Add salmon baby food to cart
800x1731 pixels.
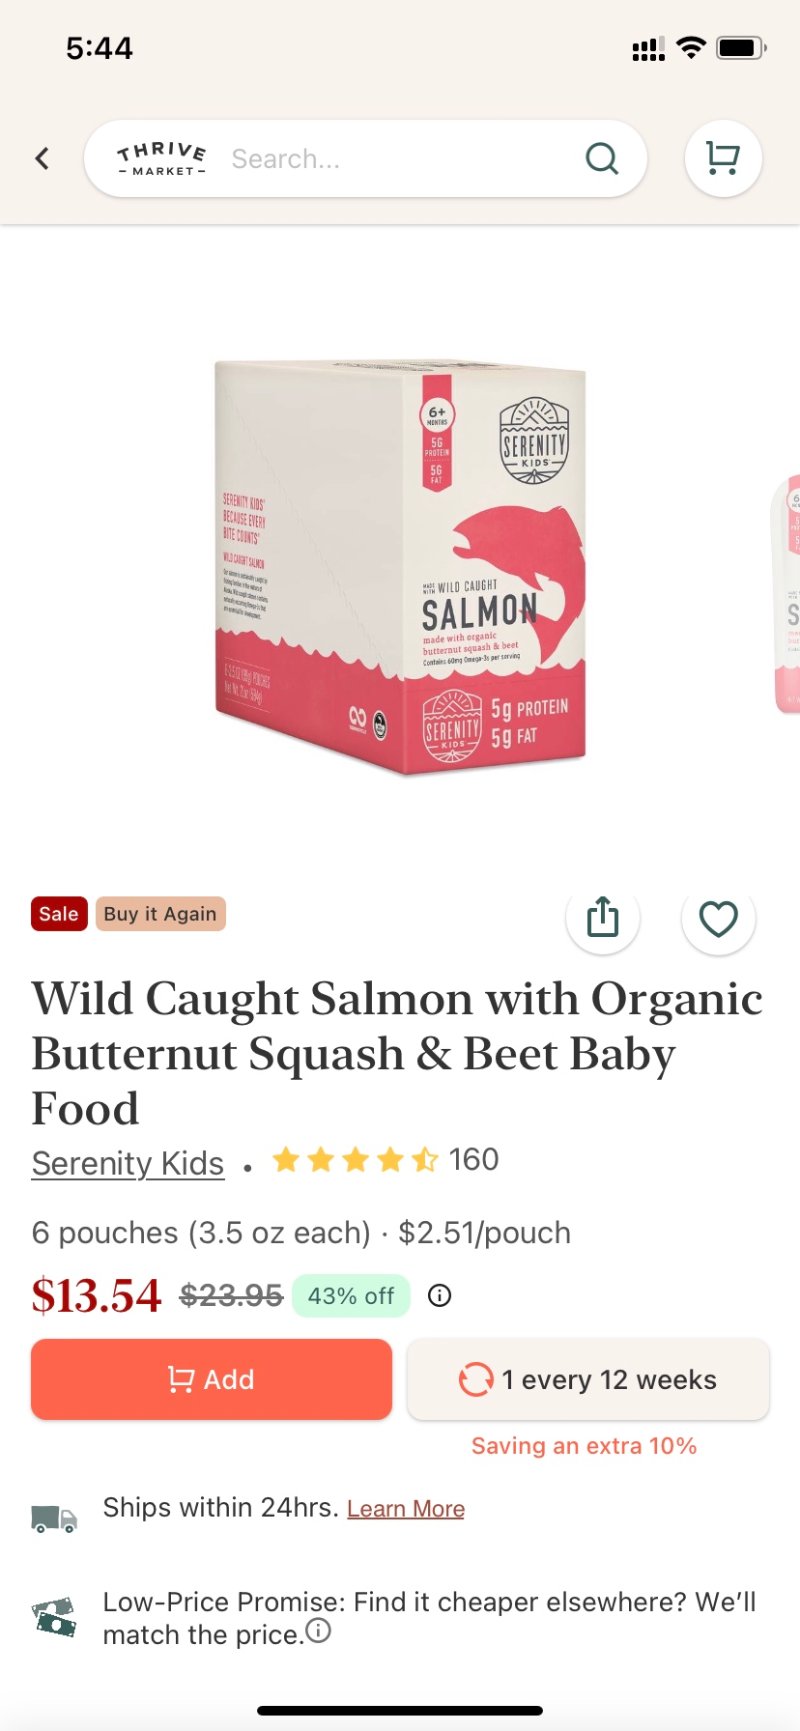click(x=211, y=1379)
